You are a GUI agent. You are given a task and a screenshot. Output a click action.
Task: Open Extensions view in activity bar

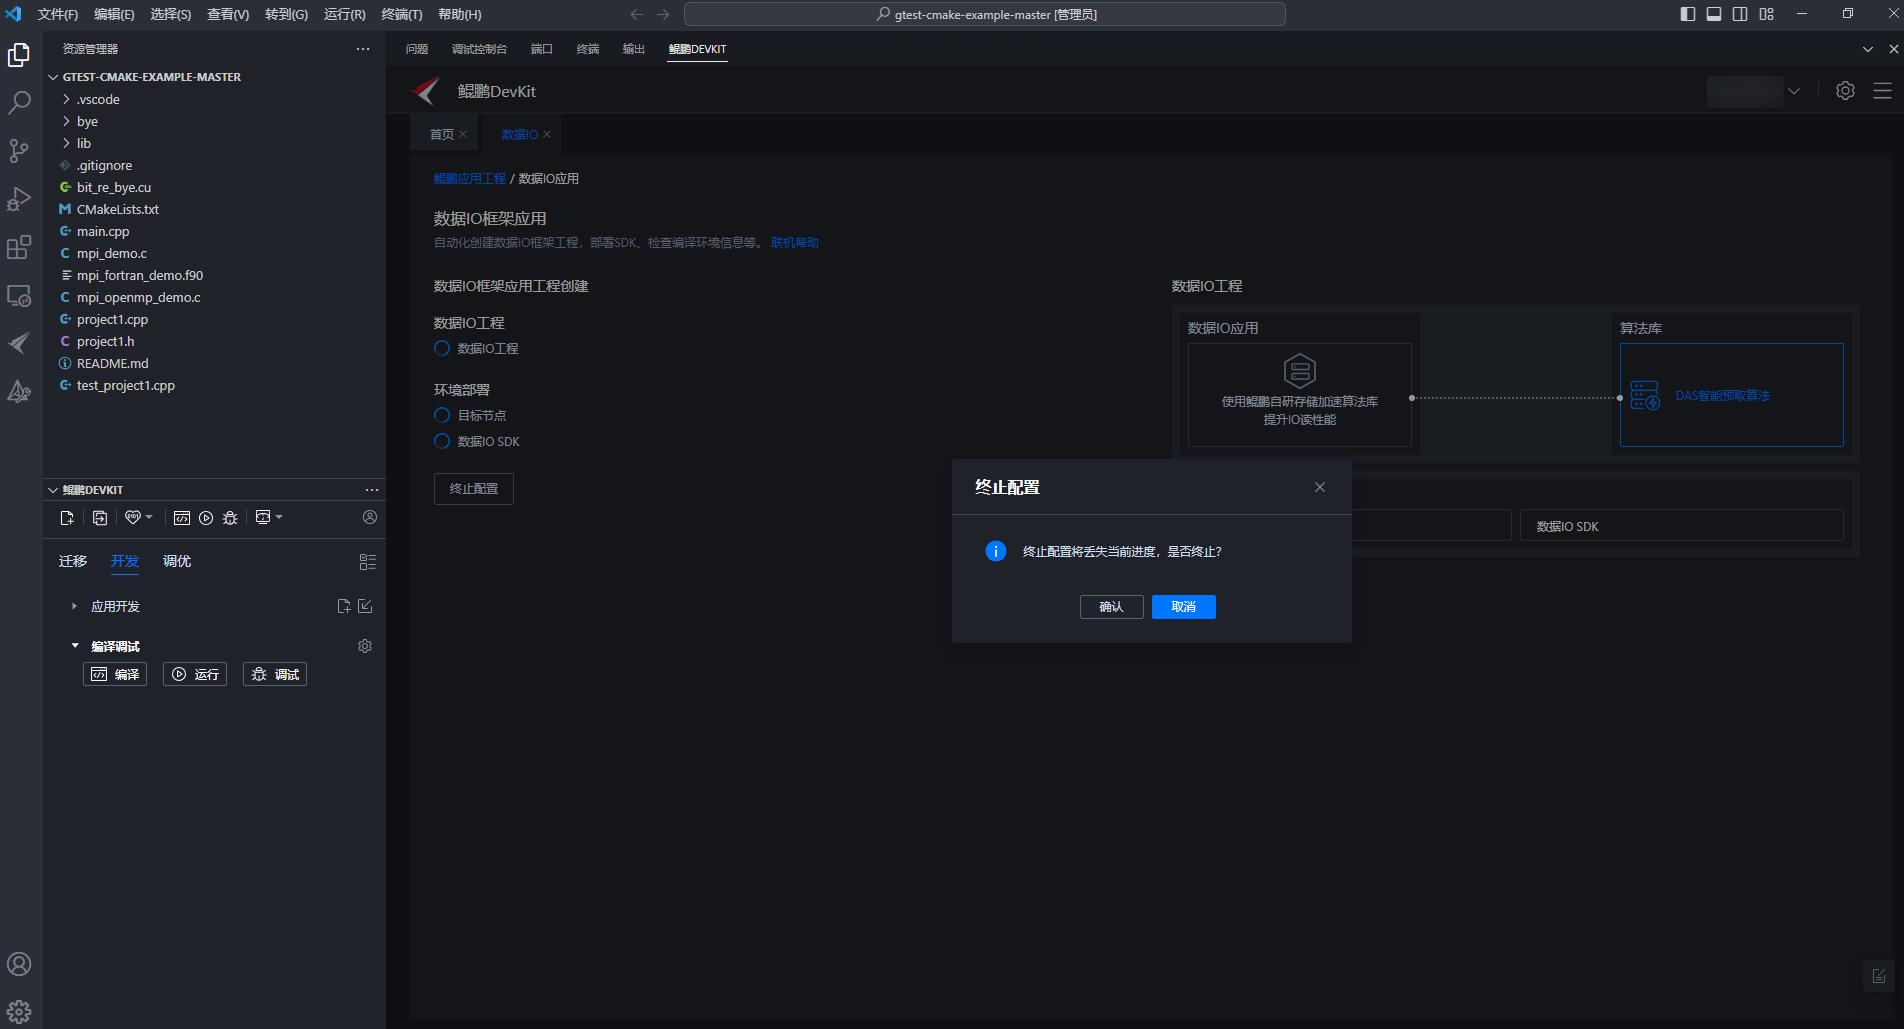pos(19,247)
